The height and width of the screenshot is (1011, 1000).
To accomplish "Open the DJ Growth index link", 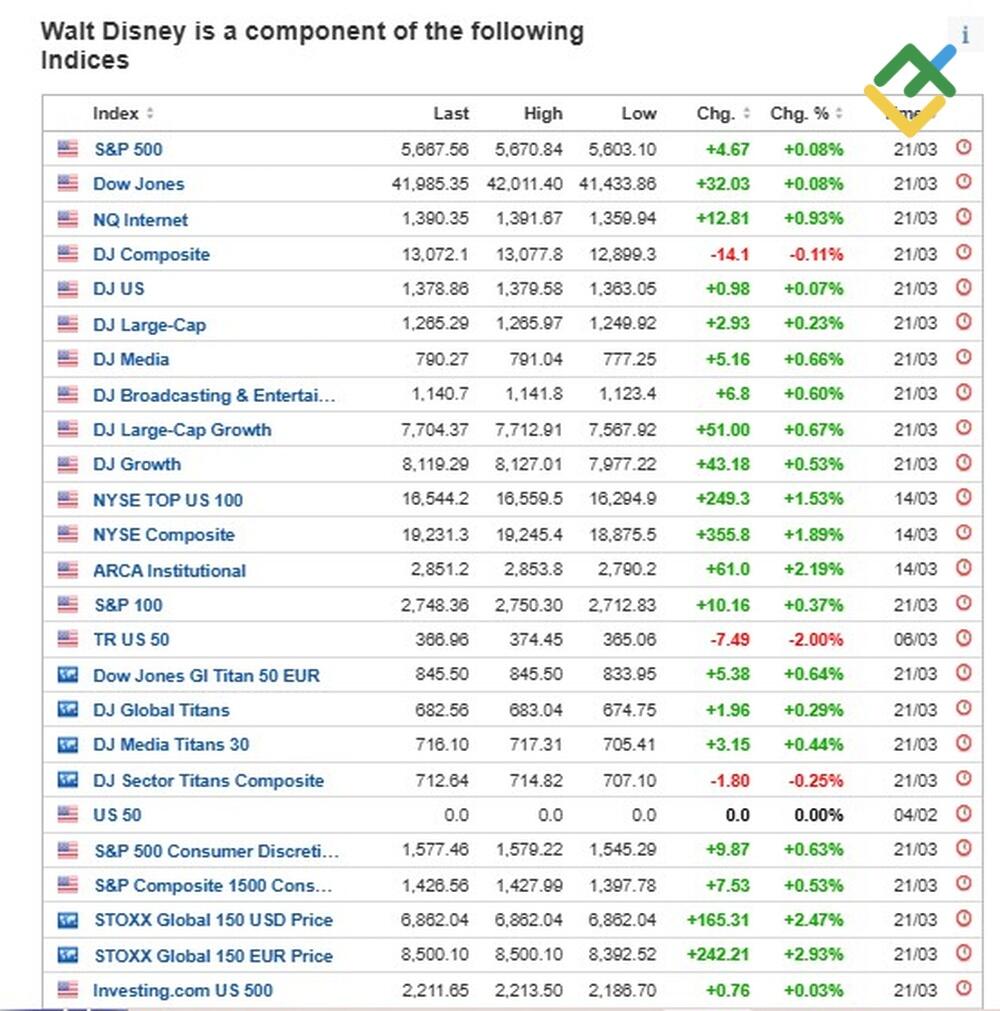I will click(x=137, y=464).
